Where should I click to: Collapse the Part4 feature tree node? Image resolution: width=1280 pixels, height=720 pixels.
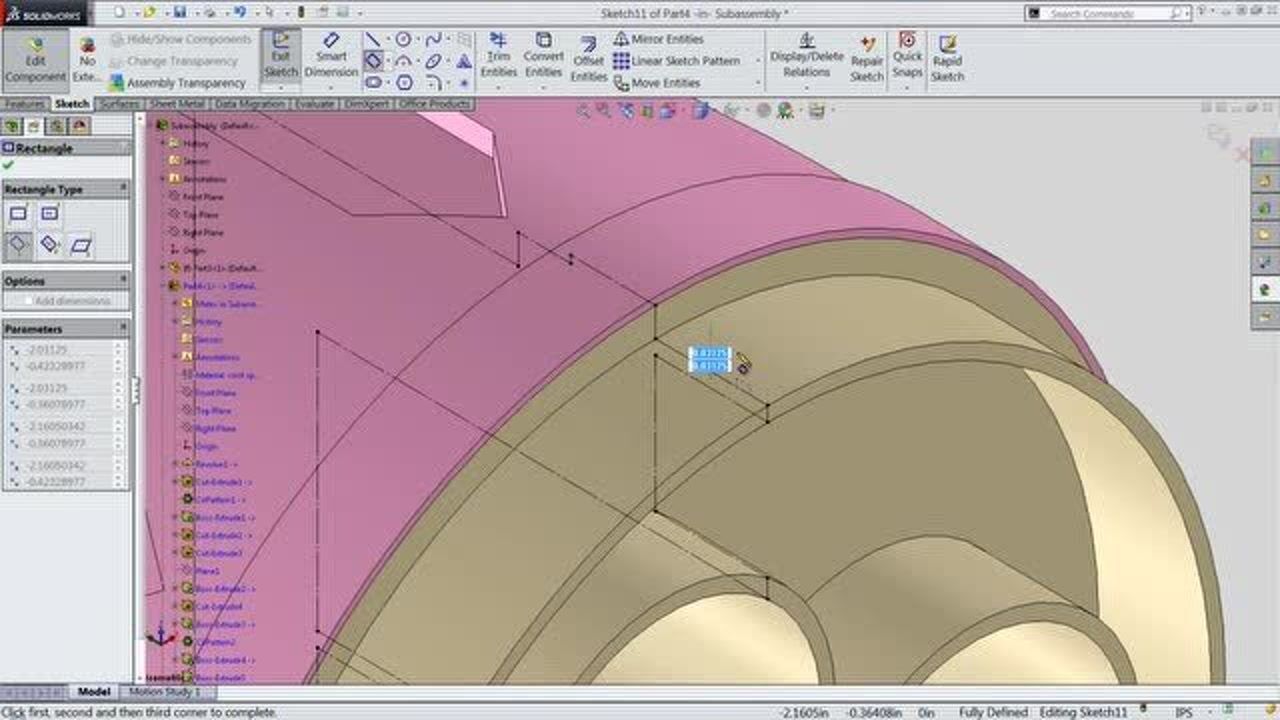[163, 285]
